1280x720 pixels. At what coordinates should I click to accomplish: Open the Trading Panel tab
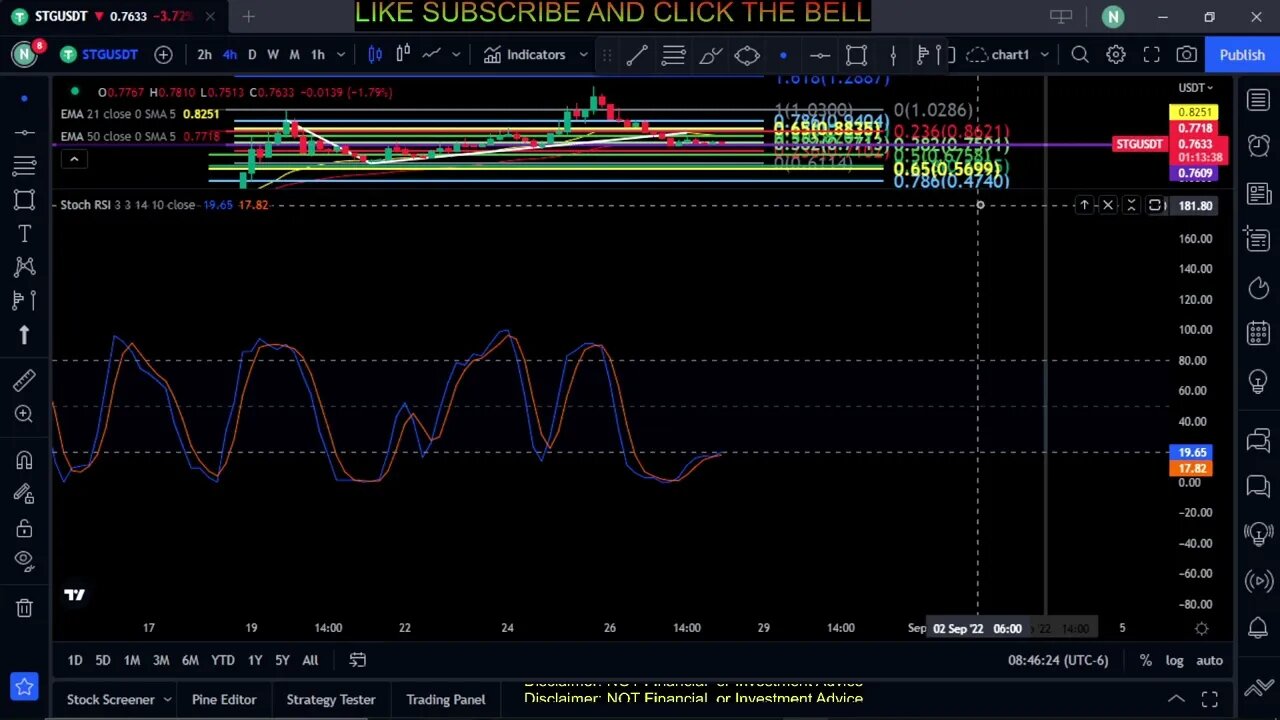pos(446,699)
